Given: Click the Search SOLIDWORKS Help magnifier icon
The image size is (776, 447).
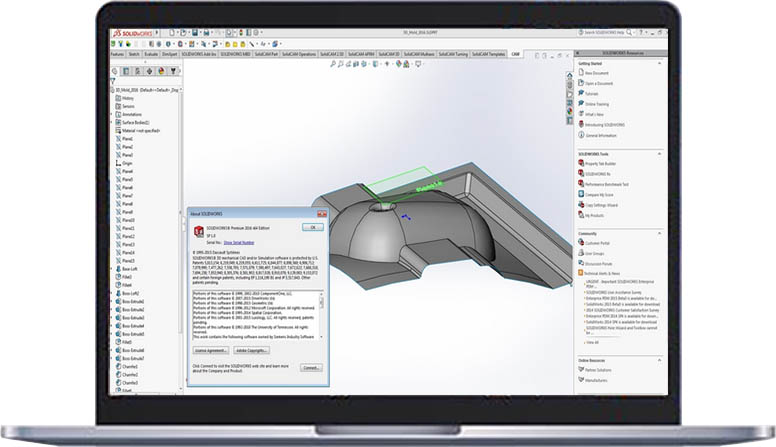Looking at the screenshot, I should coord(629,32).
